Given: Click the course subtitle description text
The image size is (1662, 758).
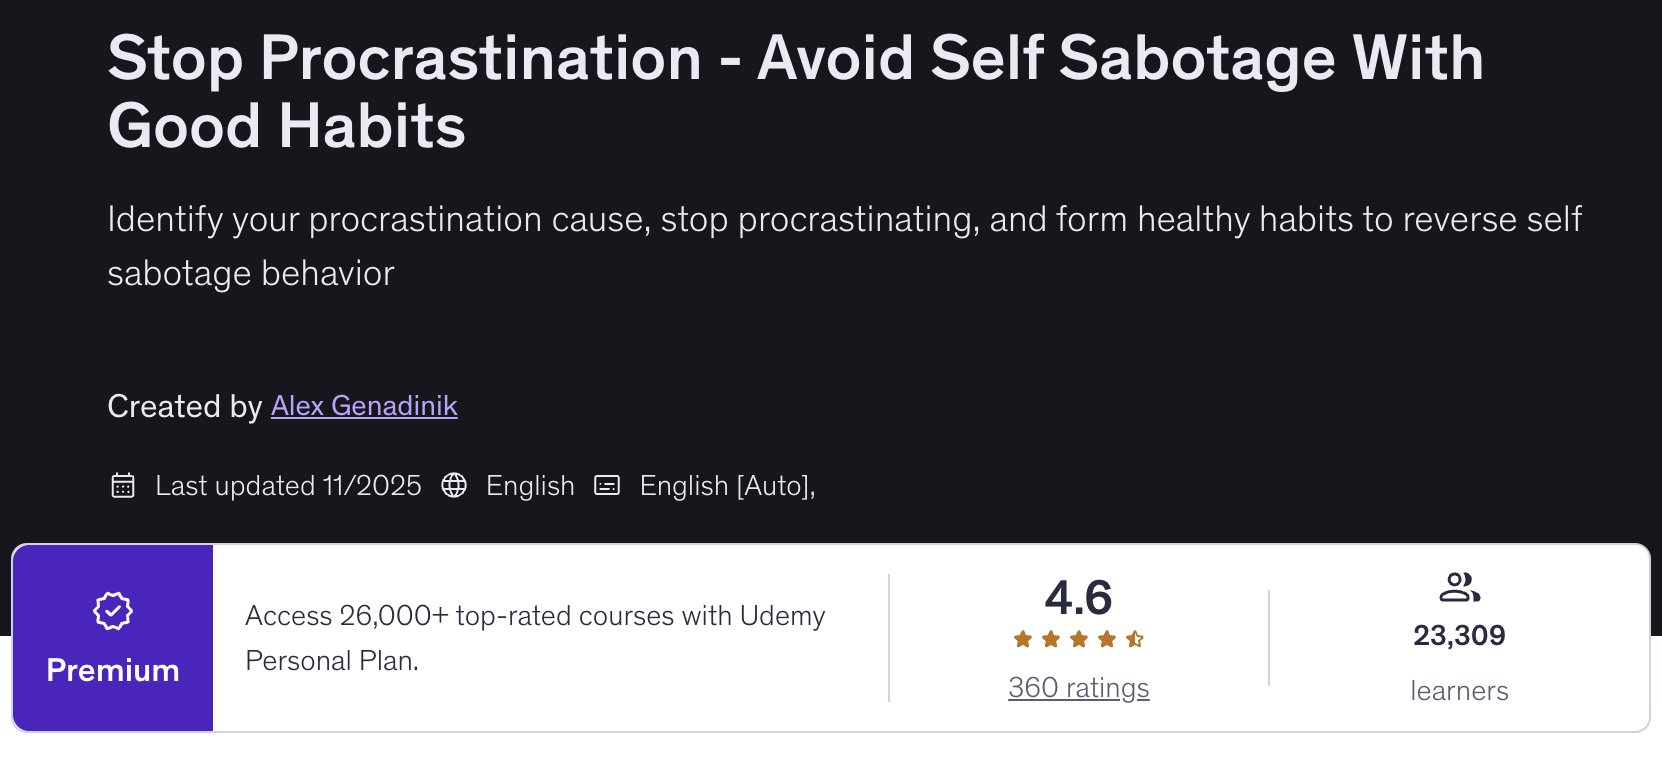Looking at the screenshot, I should [x=843, y=246].
